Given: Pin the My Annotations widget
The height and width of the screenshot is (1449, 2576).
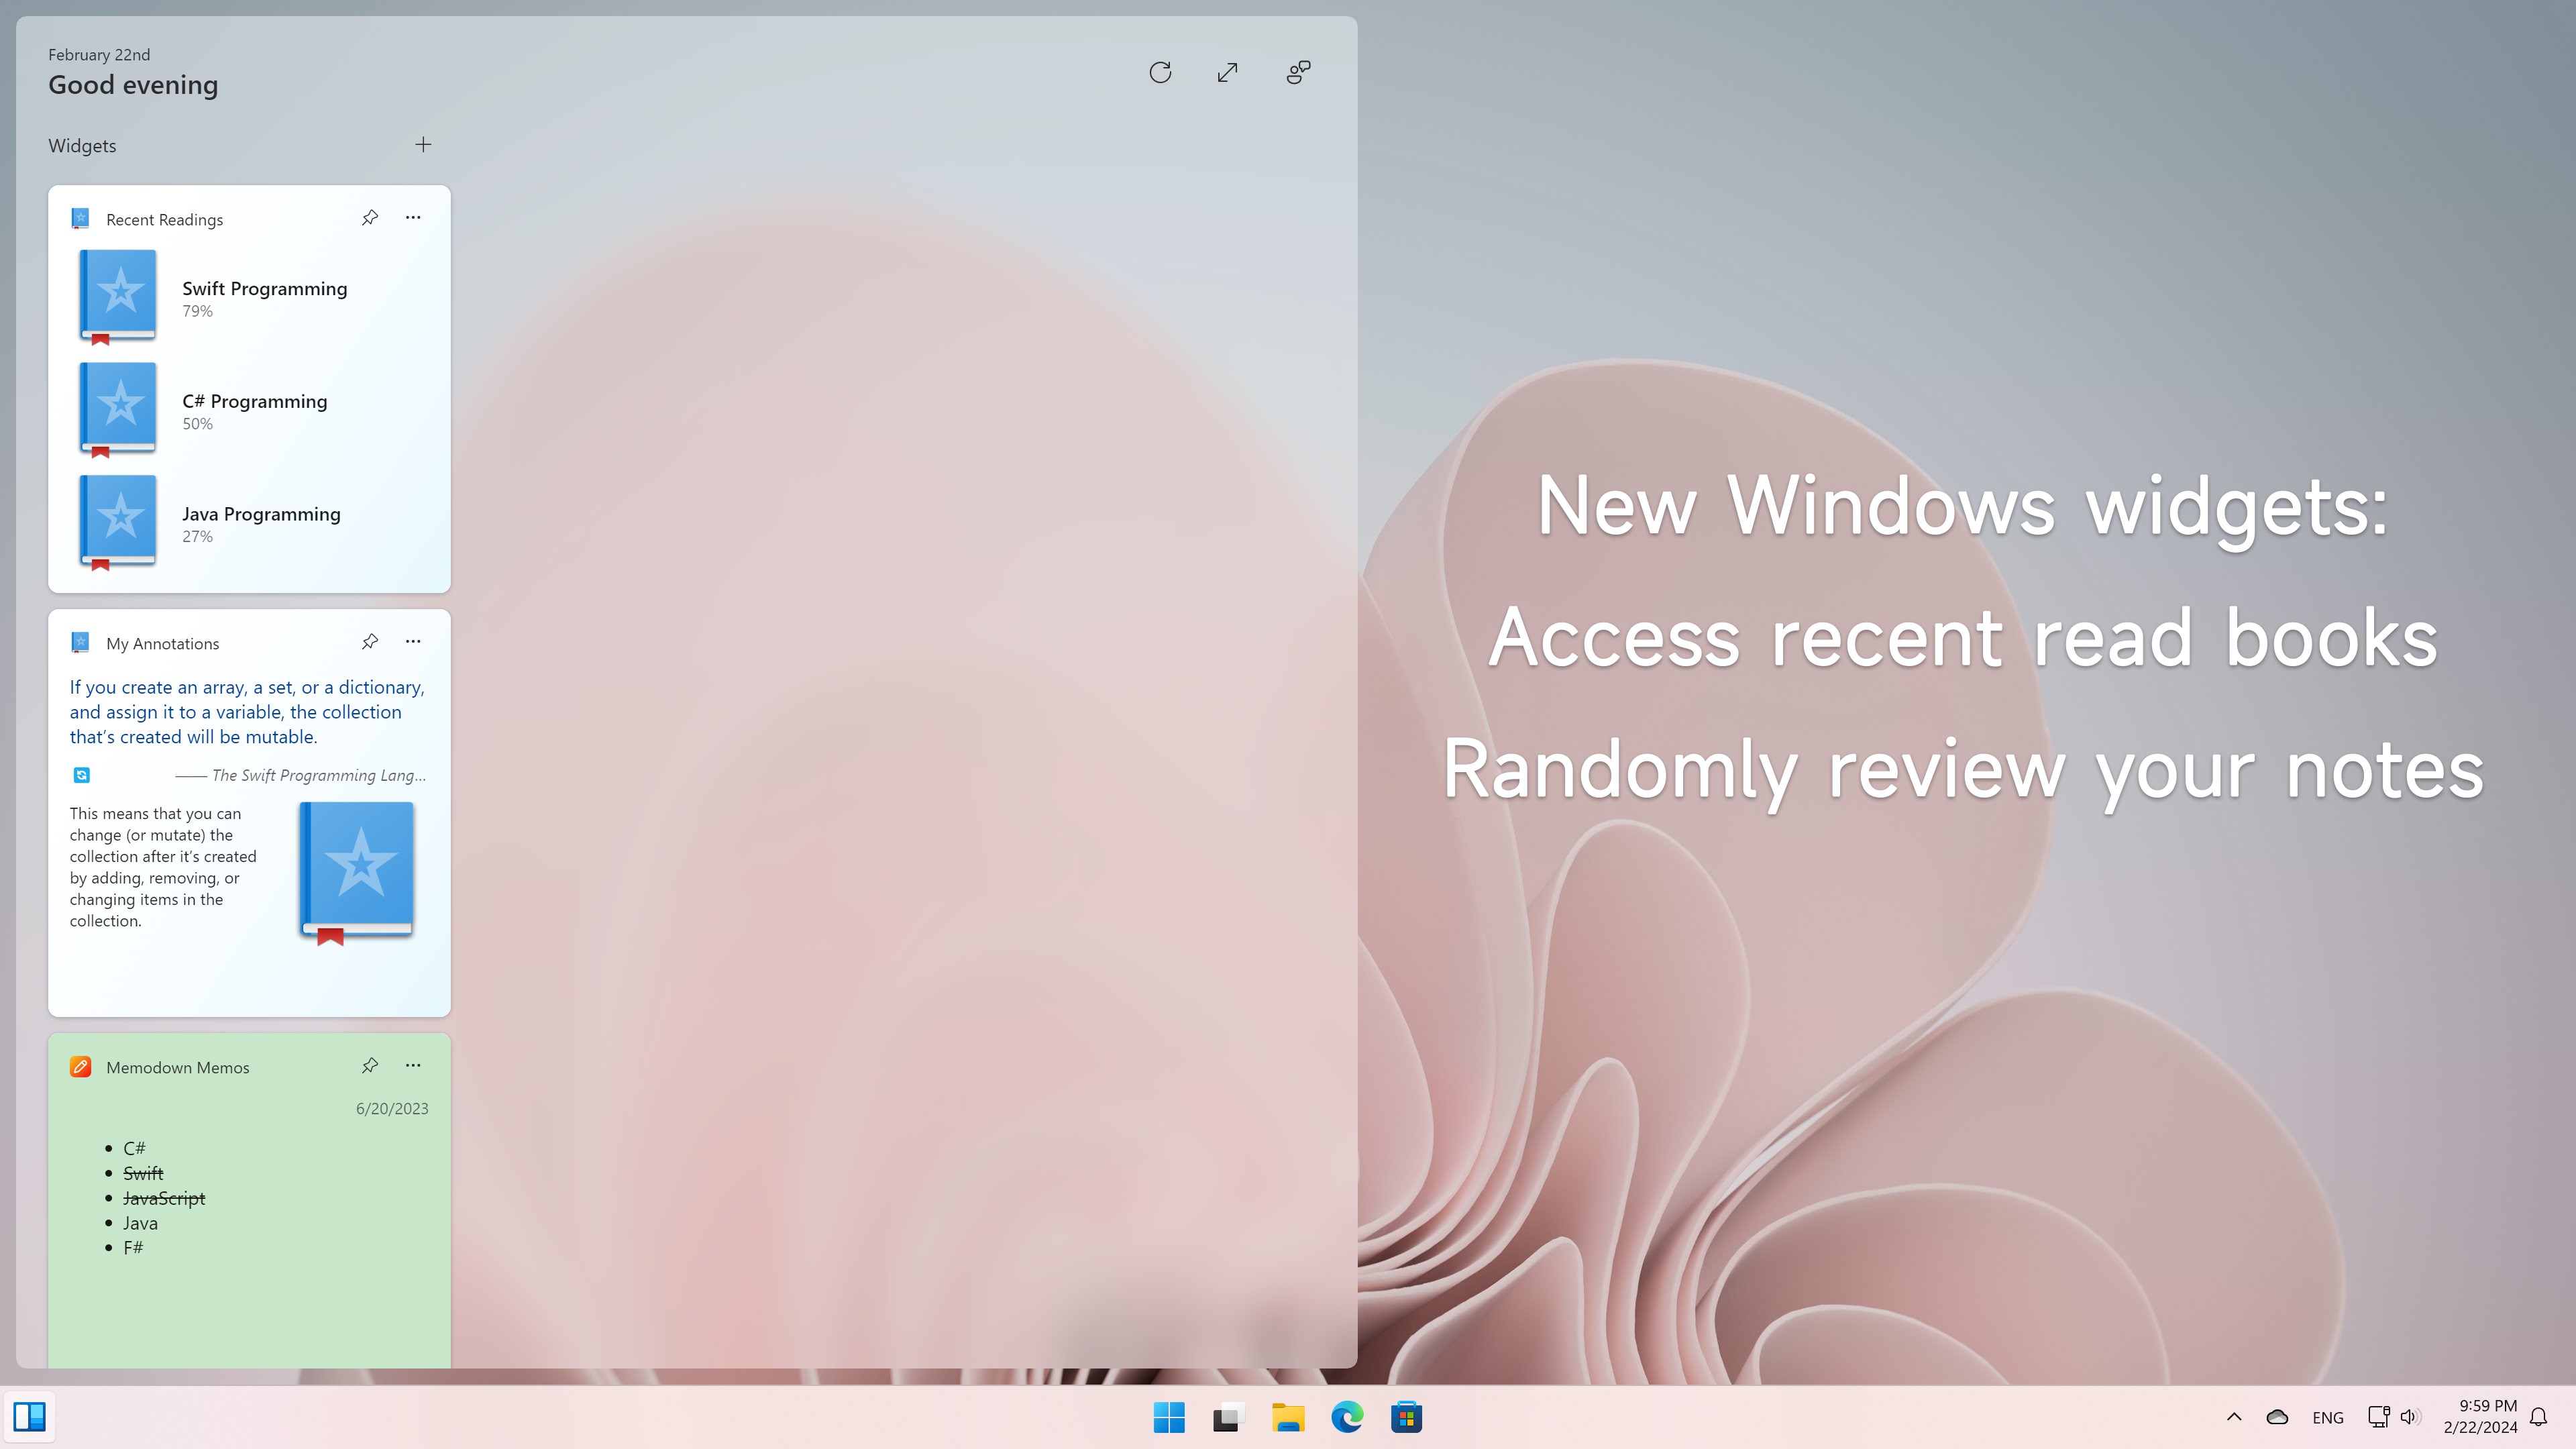Looking at the screenshot, I should pos(370,642).
